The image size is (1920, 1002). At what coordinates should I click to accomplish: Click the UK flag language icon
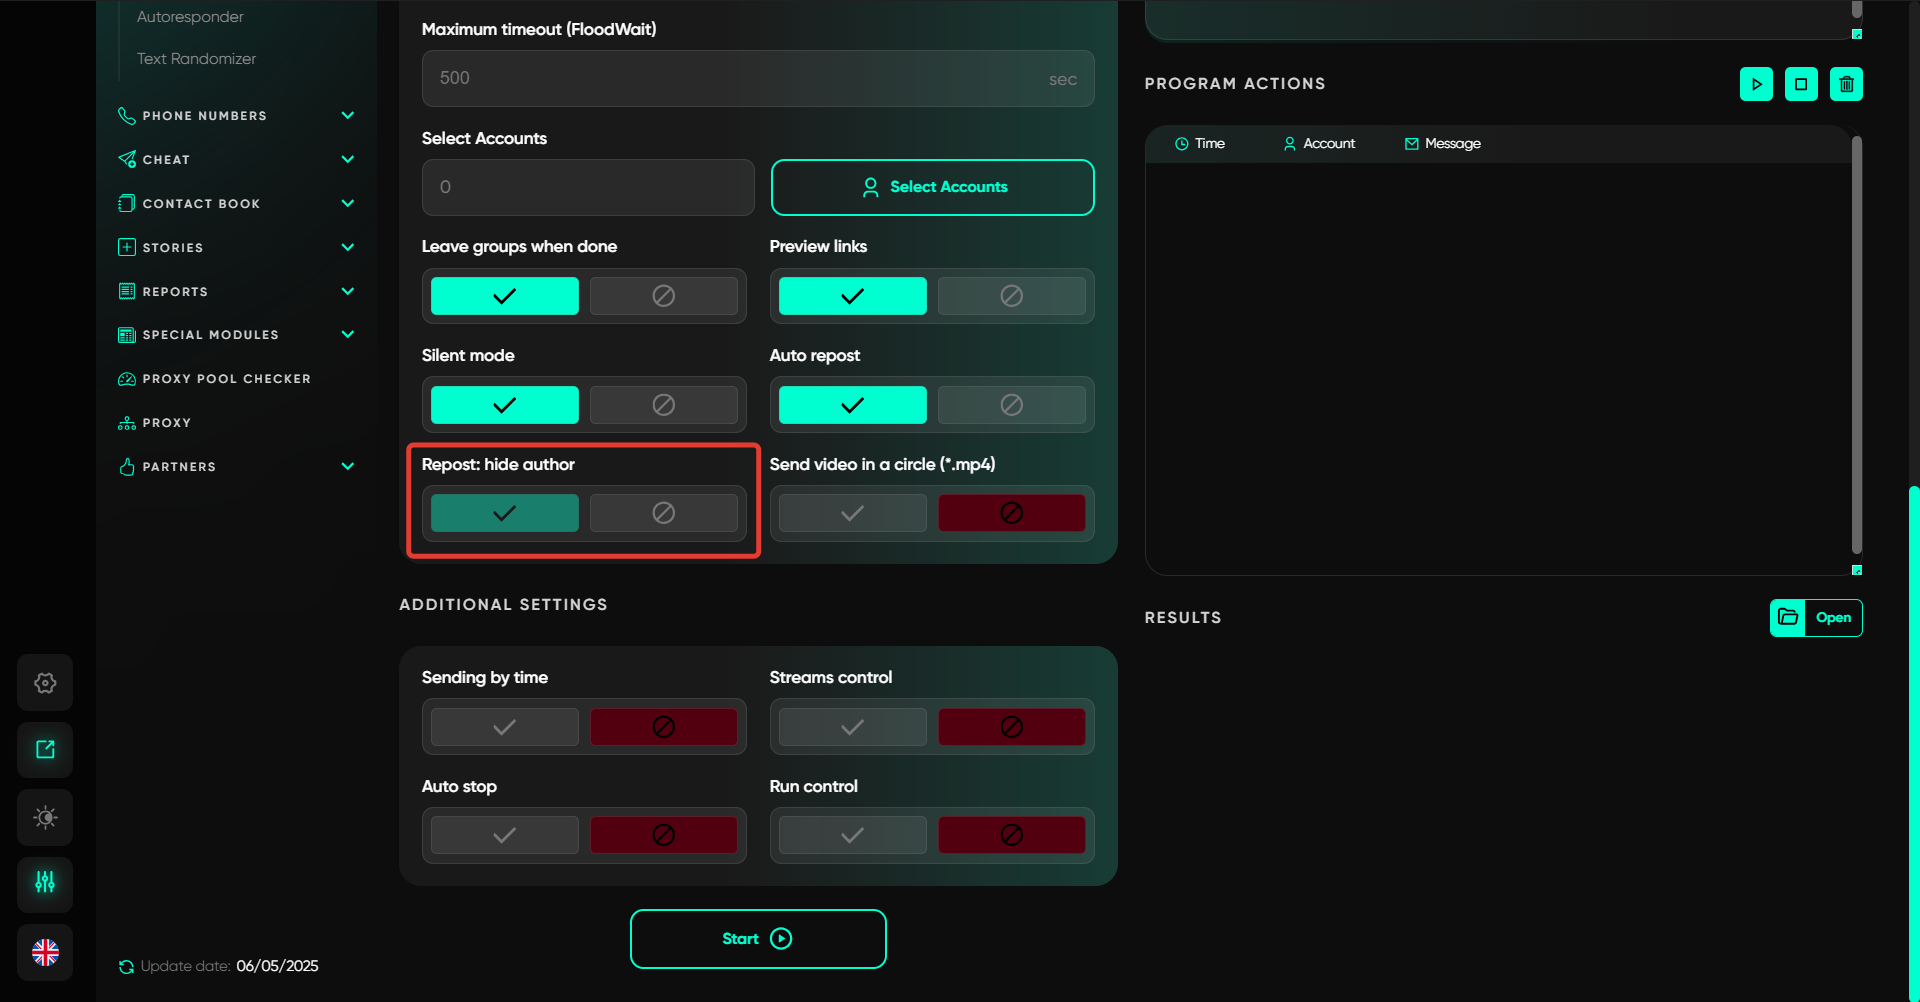point(45,952)
